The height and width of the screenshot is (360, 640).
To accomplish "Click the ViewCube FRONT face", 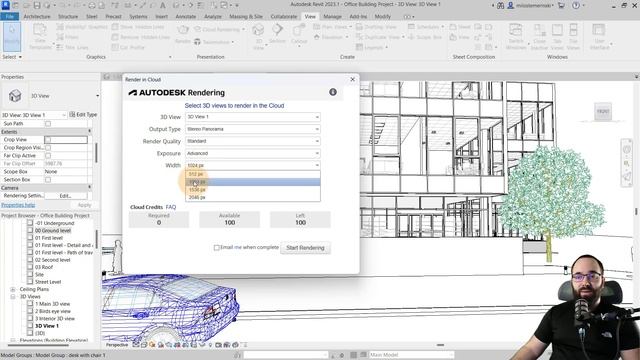I will pyautogui.click(x=603, y=111).
